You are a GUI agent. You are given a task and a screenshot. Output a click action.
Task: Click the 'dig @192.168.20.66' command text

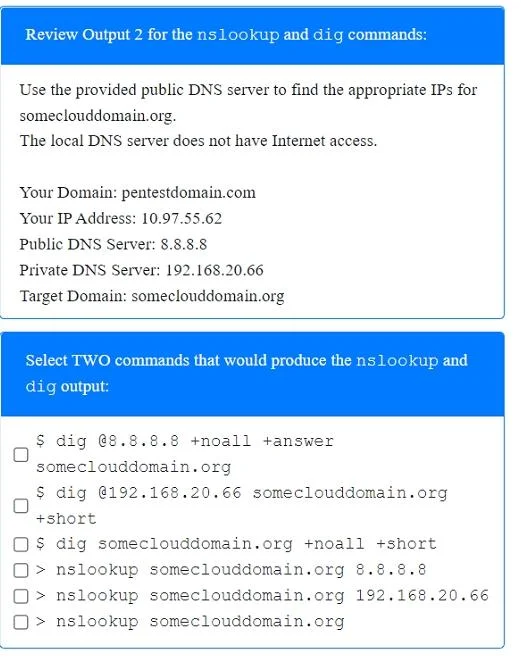pyautogui.click(x=241, y=505)
